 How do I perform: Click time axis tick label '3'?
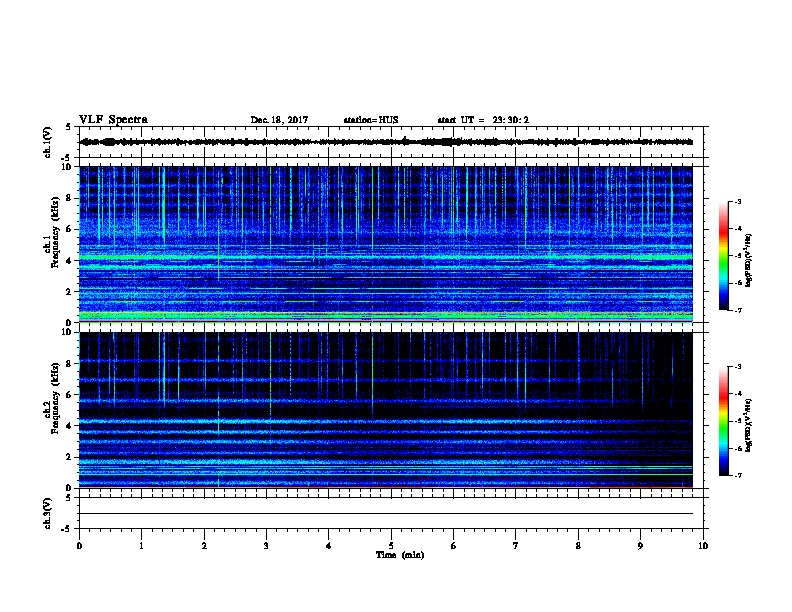point(266,545)
